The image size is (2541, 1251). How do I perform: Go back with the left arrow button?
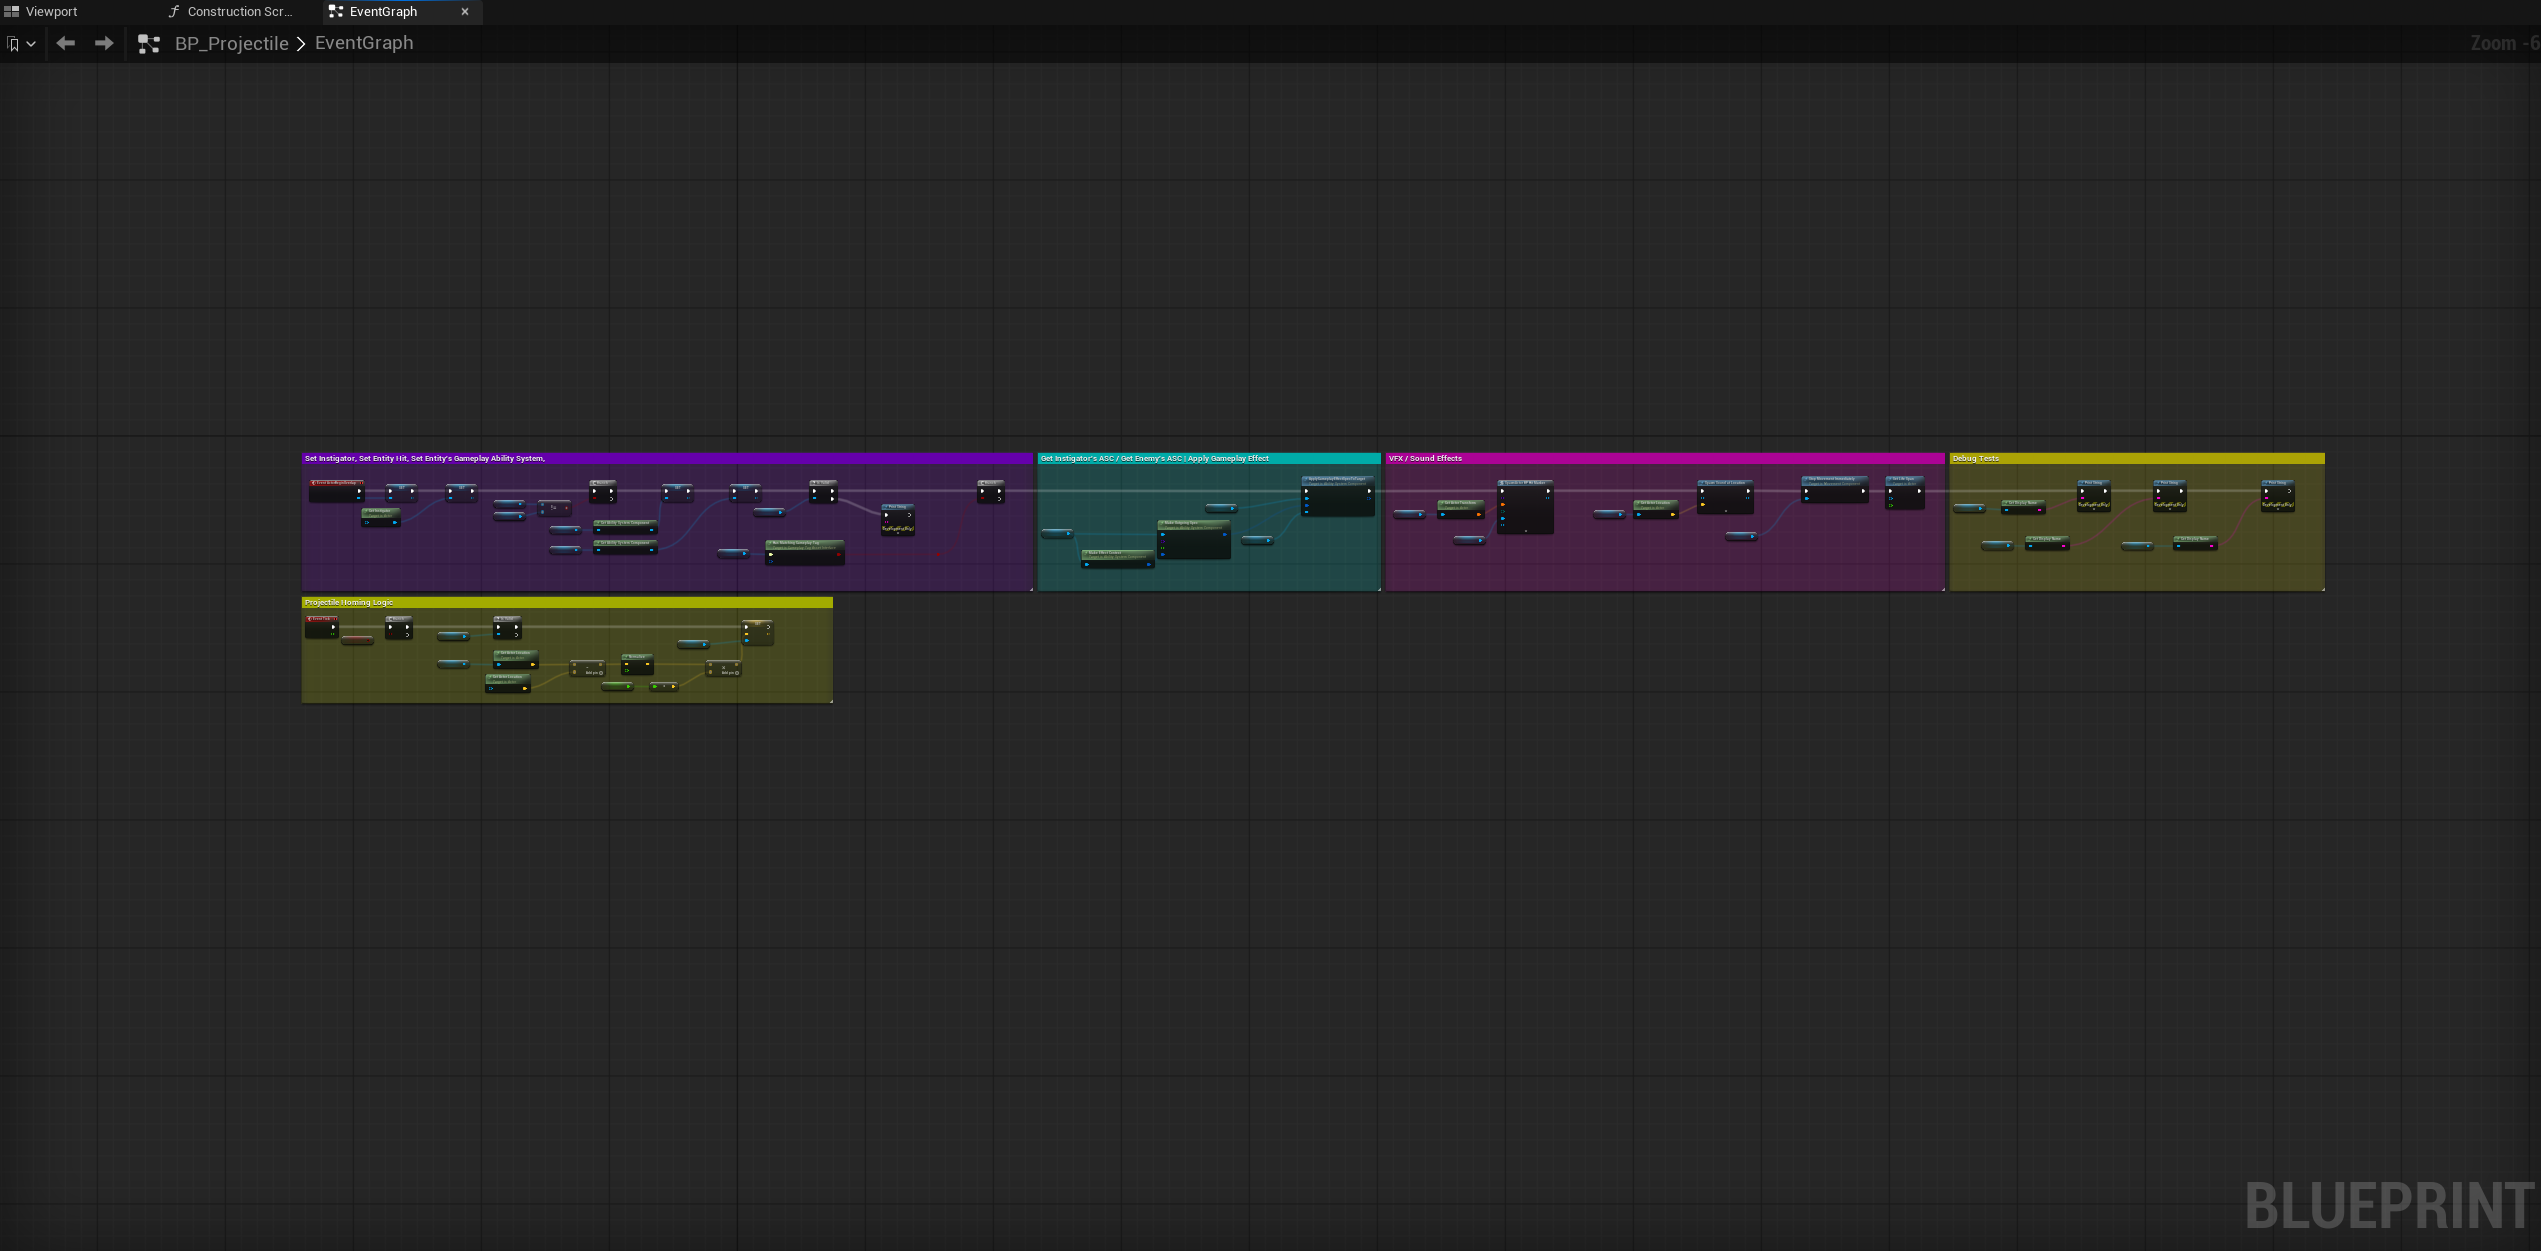(x=66, y=43)
